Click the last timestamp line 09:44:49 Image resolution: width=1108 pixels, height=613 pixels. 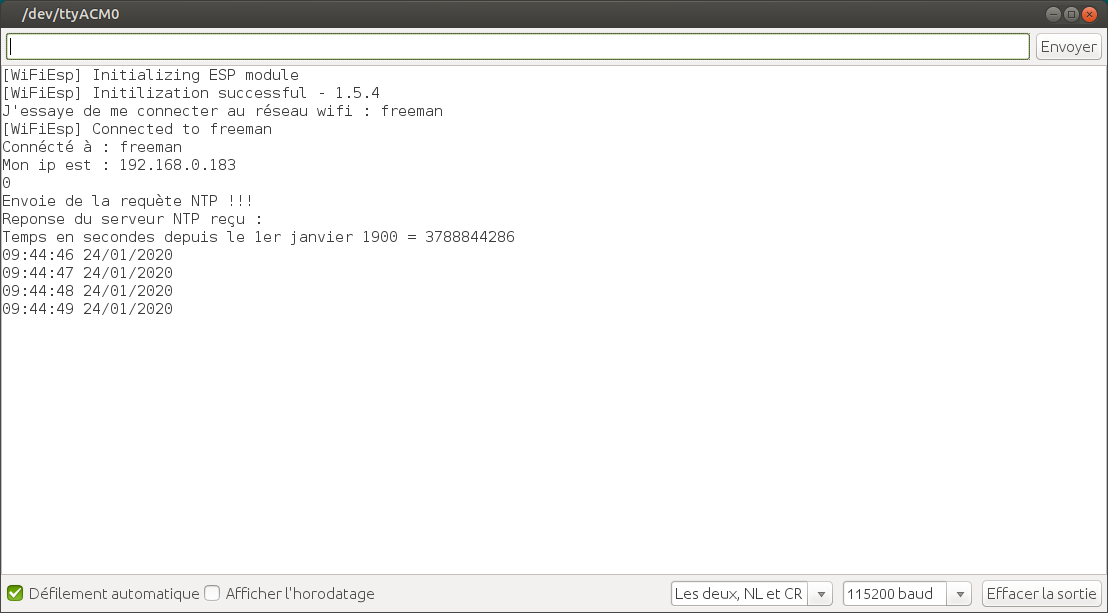click(88, 309)
